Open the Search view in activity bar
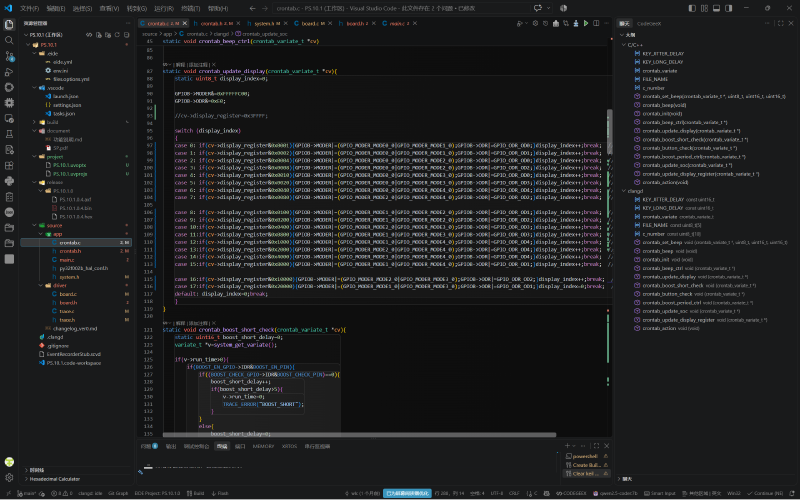 click(9, 40)
